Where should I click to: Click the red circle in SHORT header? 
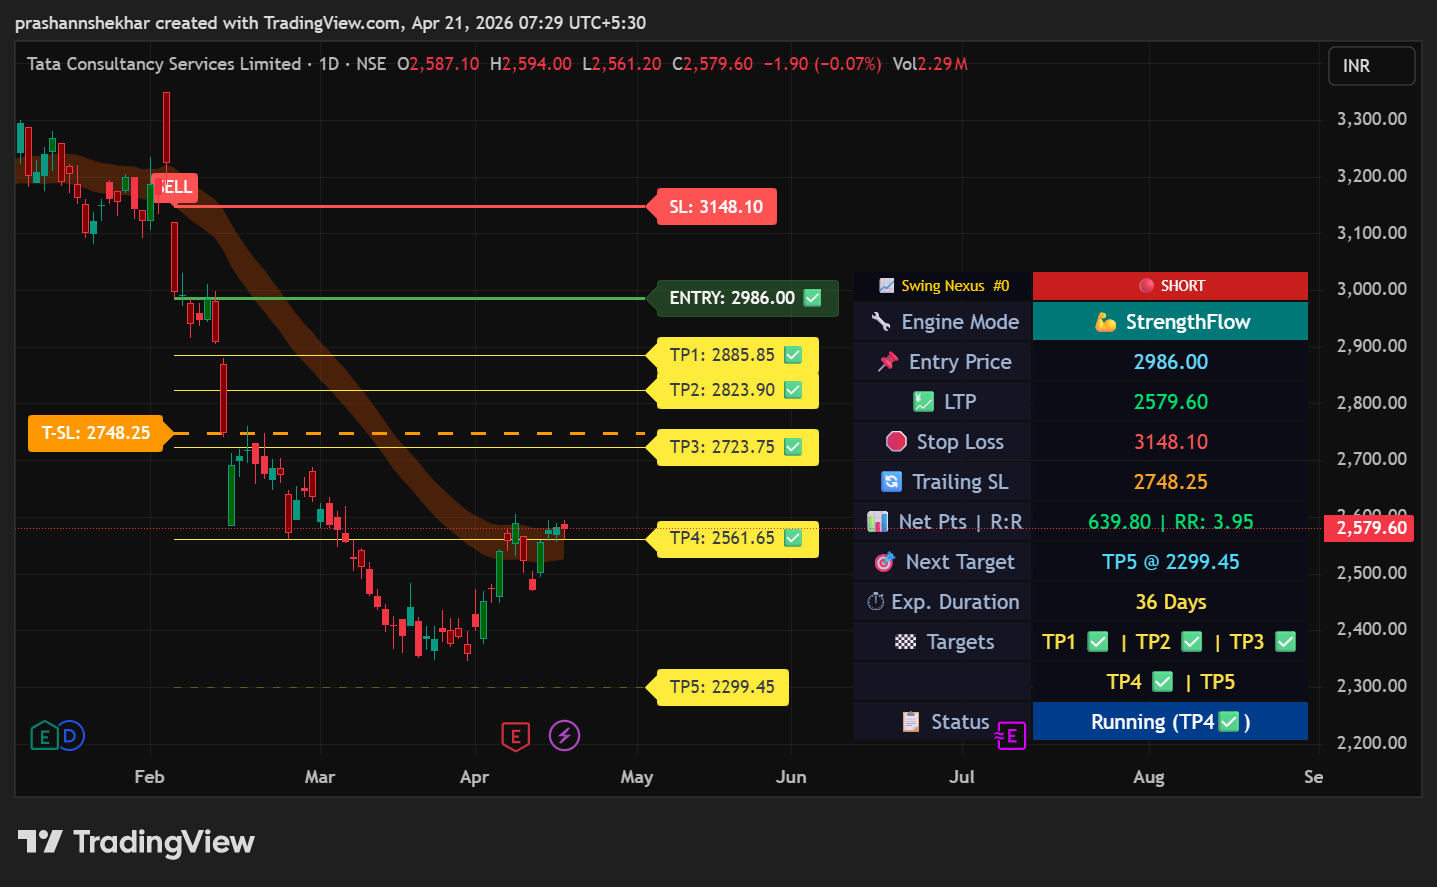(x=1146, y=286)
